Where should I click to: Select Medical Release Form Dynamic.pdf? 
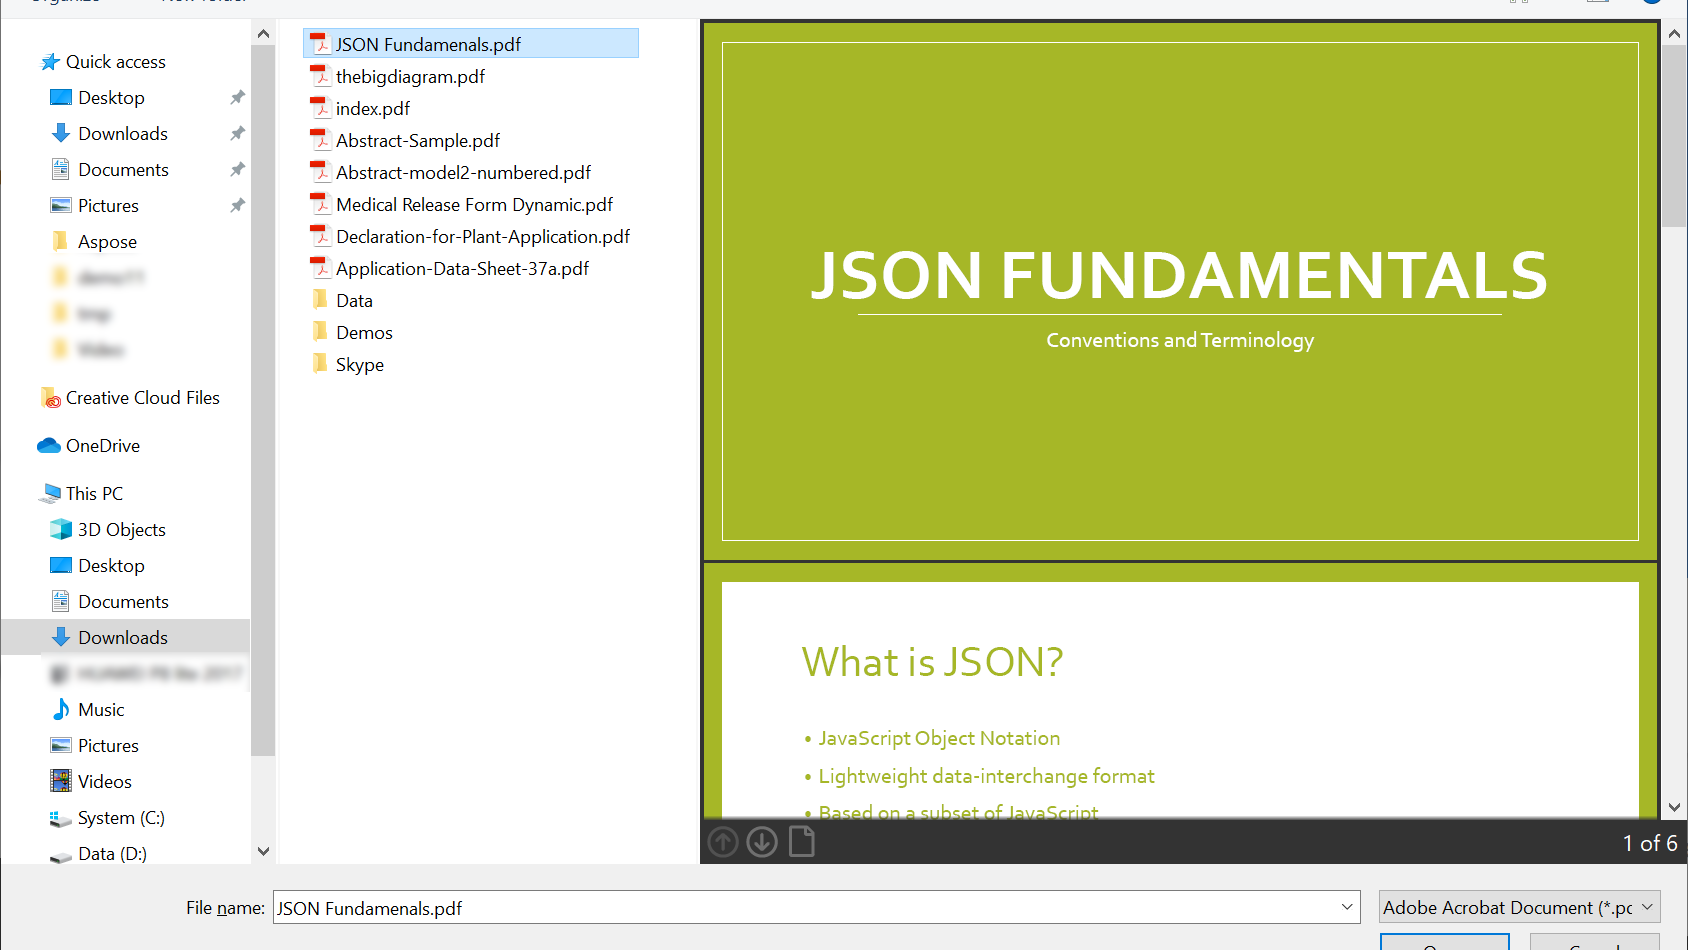click(x=474, y=205)
